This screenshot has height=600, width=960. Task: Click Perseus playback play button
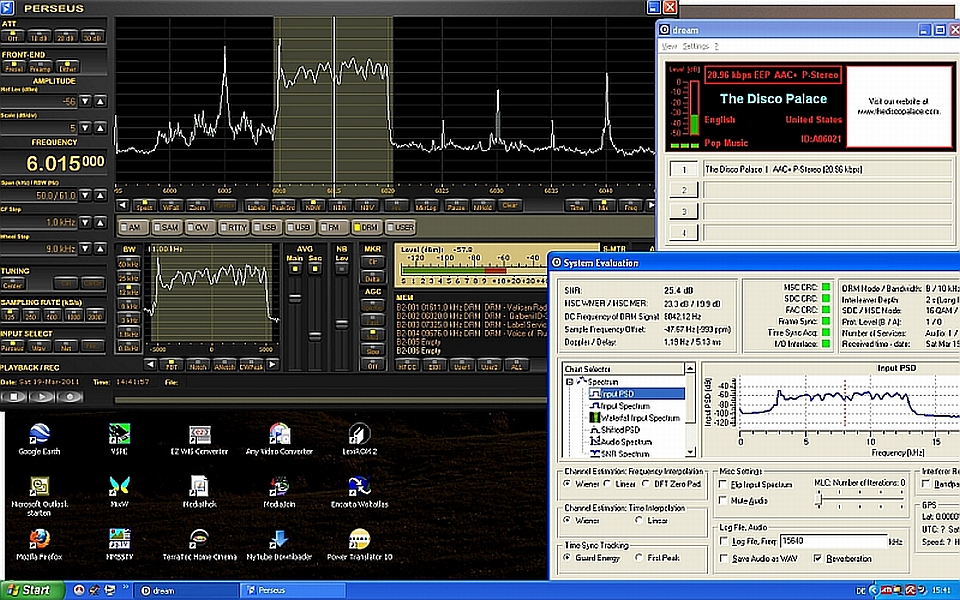[42, 396]
